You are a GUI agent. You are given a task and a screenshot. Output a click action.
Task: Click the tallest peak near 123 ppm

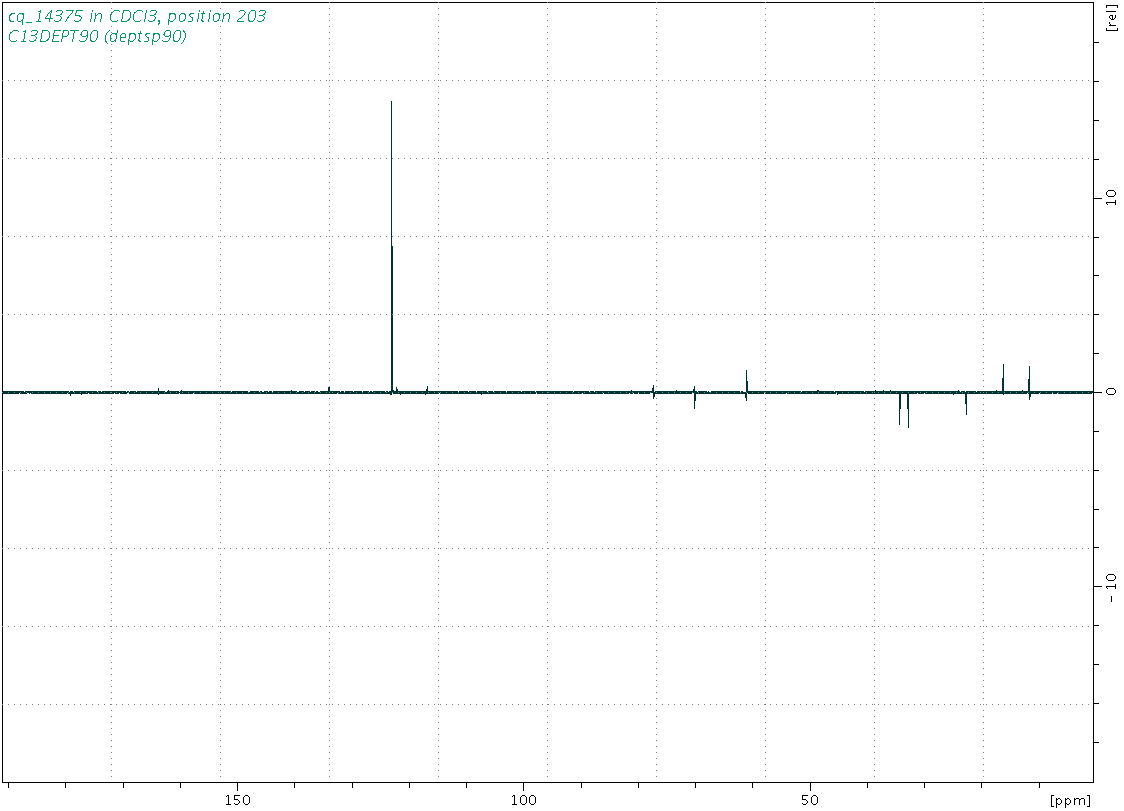(391, 246)
